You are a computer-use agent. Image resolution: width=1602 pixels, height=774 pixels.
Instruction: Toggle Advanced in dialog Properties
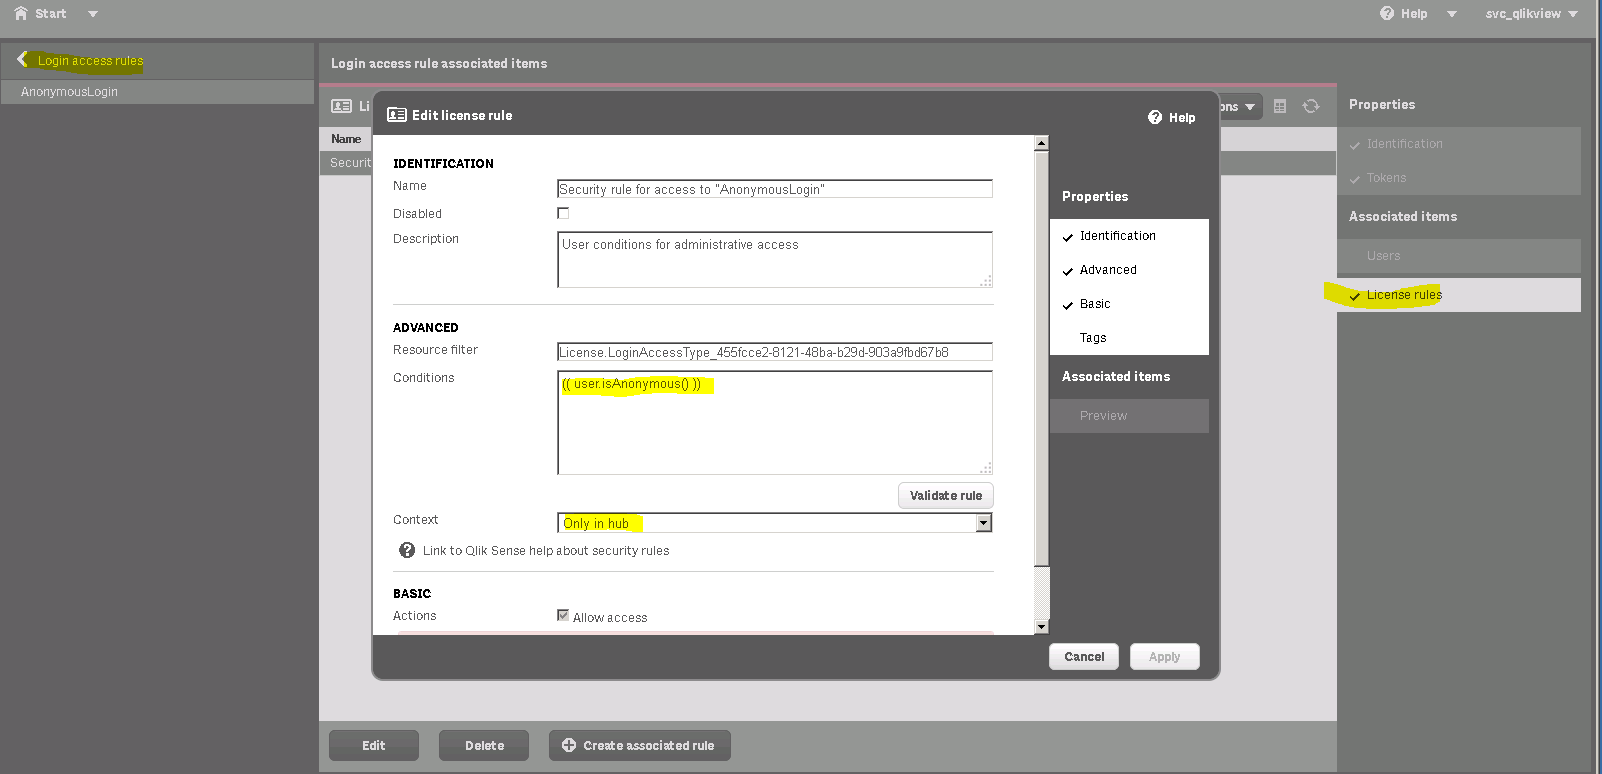(1129, 270)
